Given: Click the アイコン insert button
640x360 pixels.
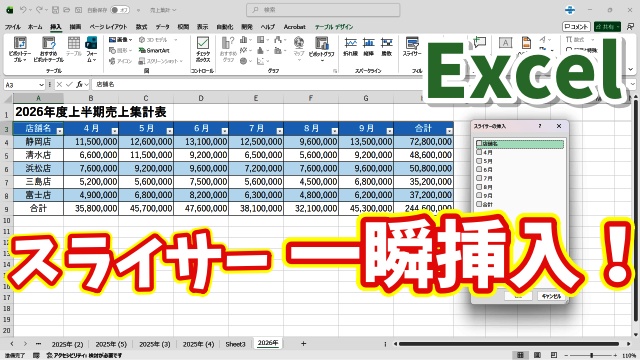Looking at the screenshot, I should tap(121, 61).
